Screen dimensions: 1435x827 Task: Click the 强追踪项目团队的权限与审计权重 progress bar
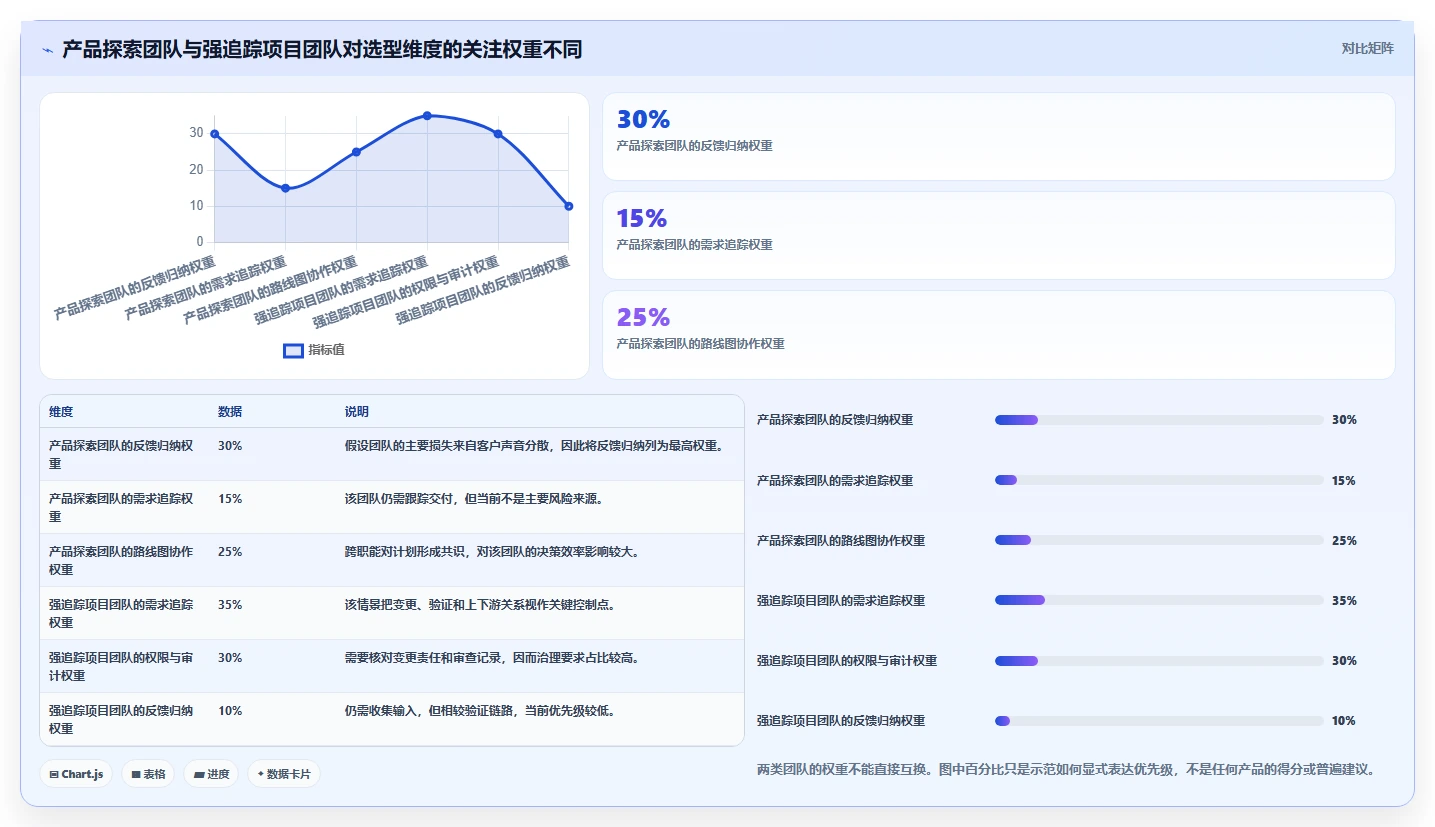[1159, 660]
